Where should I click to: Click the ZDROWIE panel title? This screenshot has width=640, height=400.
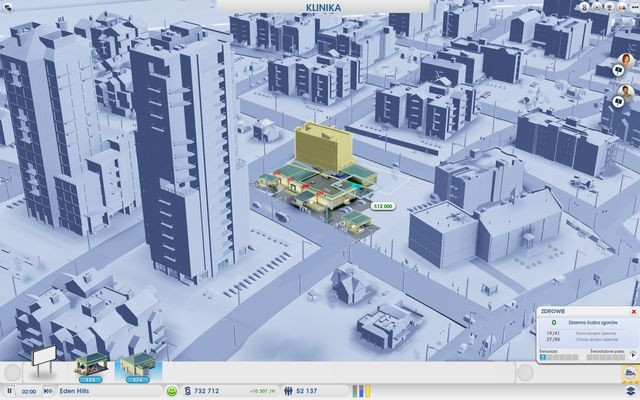point(553,311)
